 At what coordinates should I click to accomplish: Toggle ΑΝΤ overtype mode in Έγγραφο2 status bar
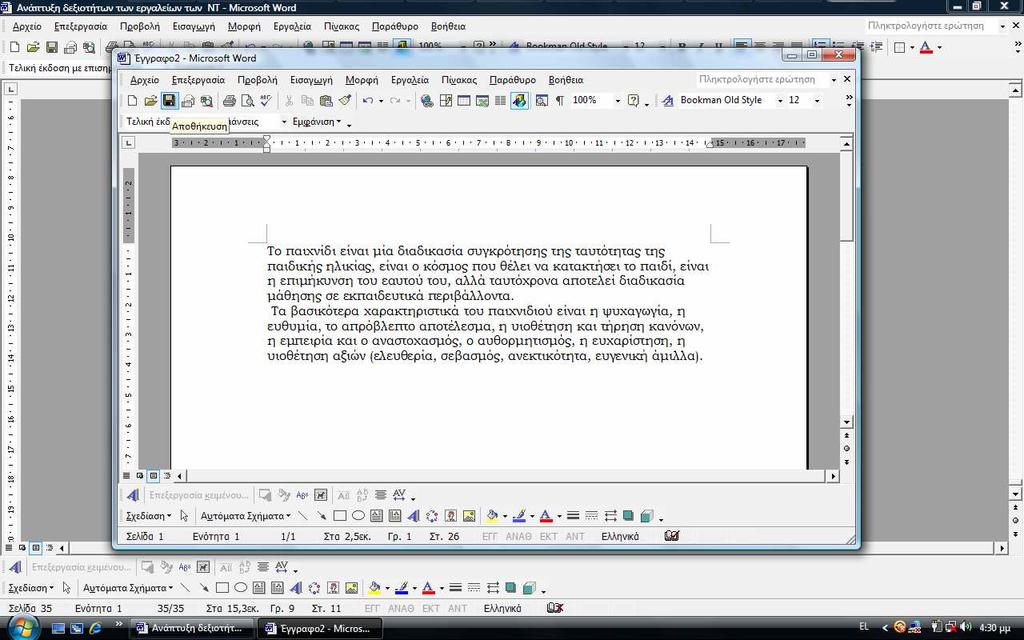[x=575, y=537]
